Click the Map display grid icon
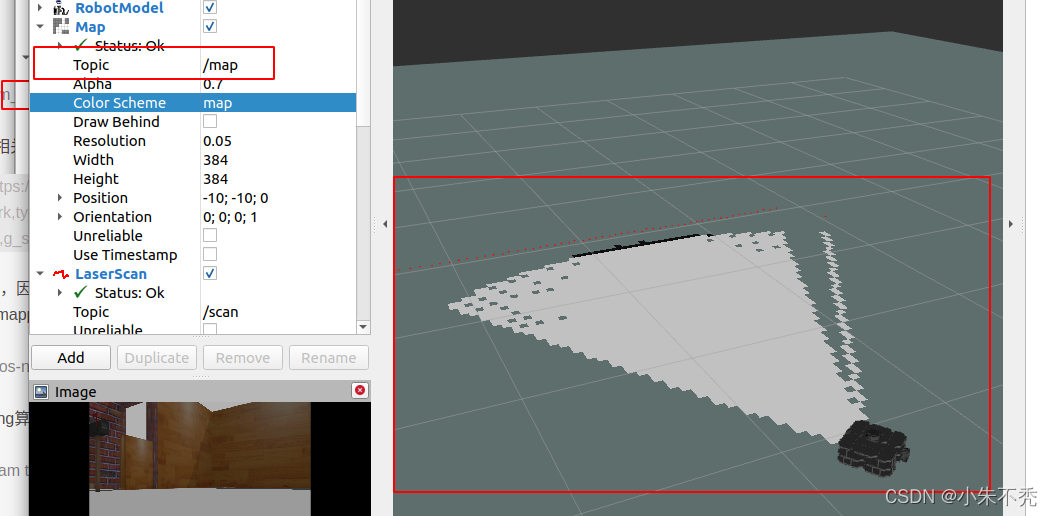This screenshot has width=1053, height=516. coord(61,27)
